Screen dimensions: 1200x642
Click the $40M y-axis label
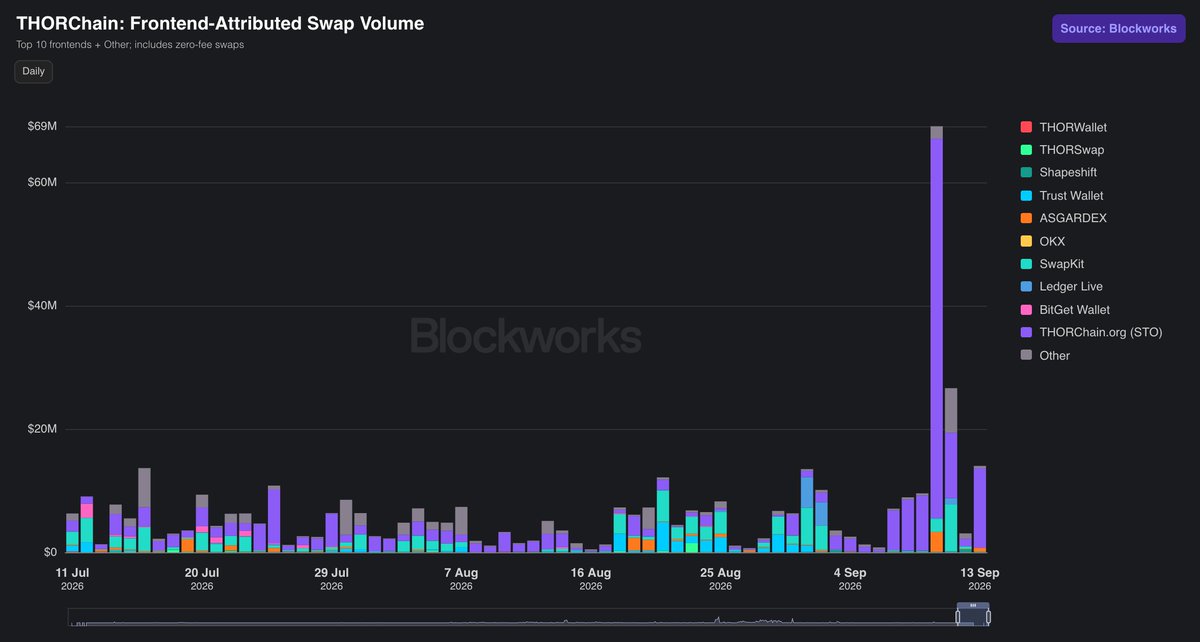point(41,306)
